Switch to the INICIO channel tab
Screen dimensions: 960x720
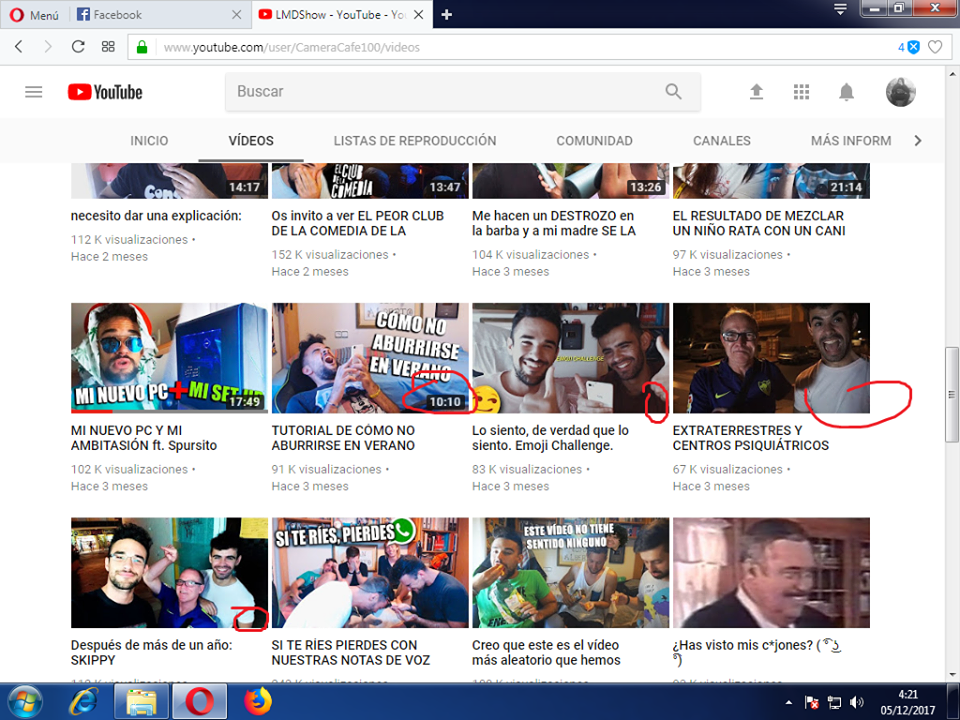pyautogui.click(x=149, y=141)
